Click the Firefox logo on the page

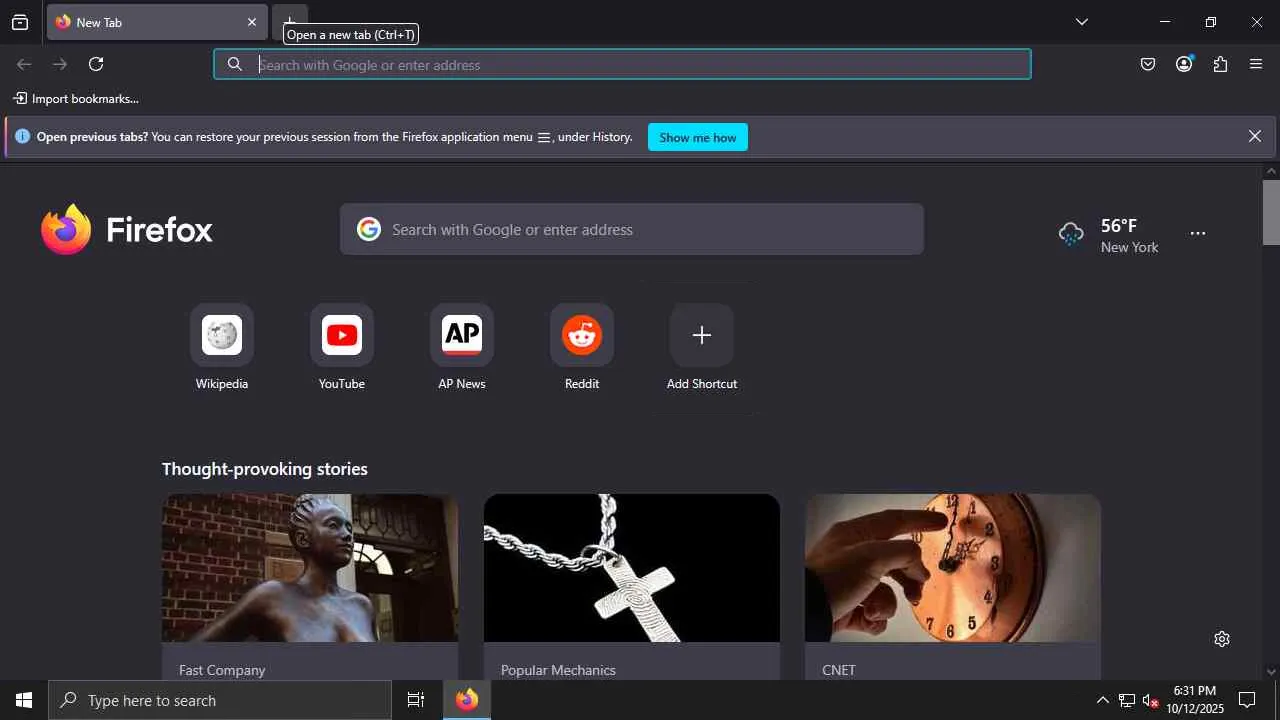tap(127, 229)
